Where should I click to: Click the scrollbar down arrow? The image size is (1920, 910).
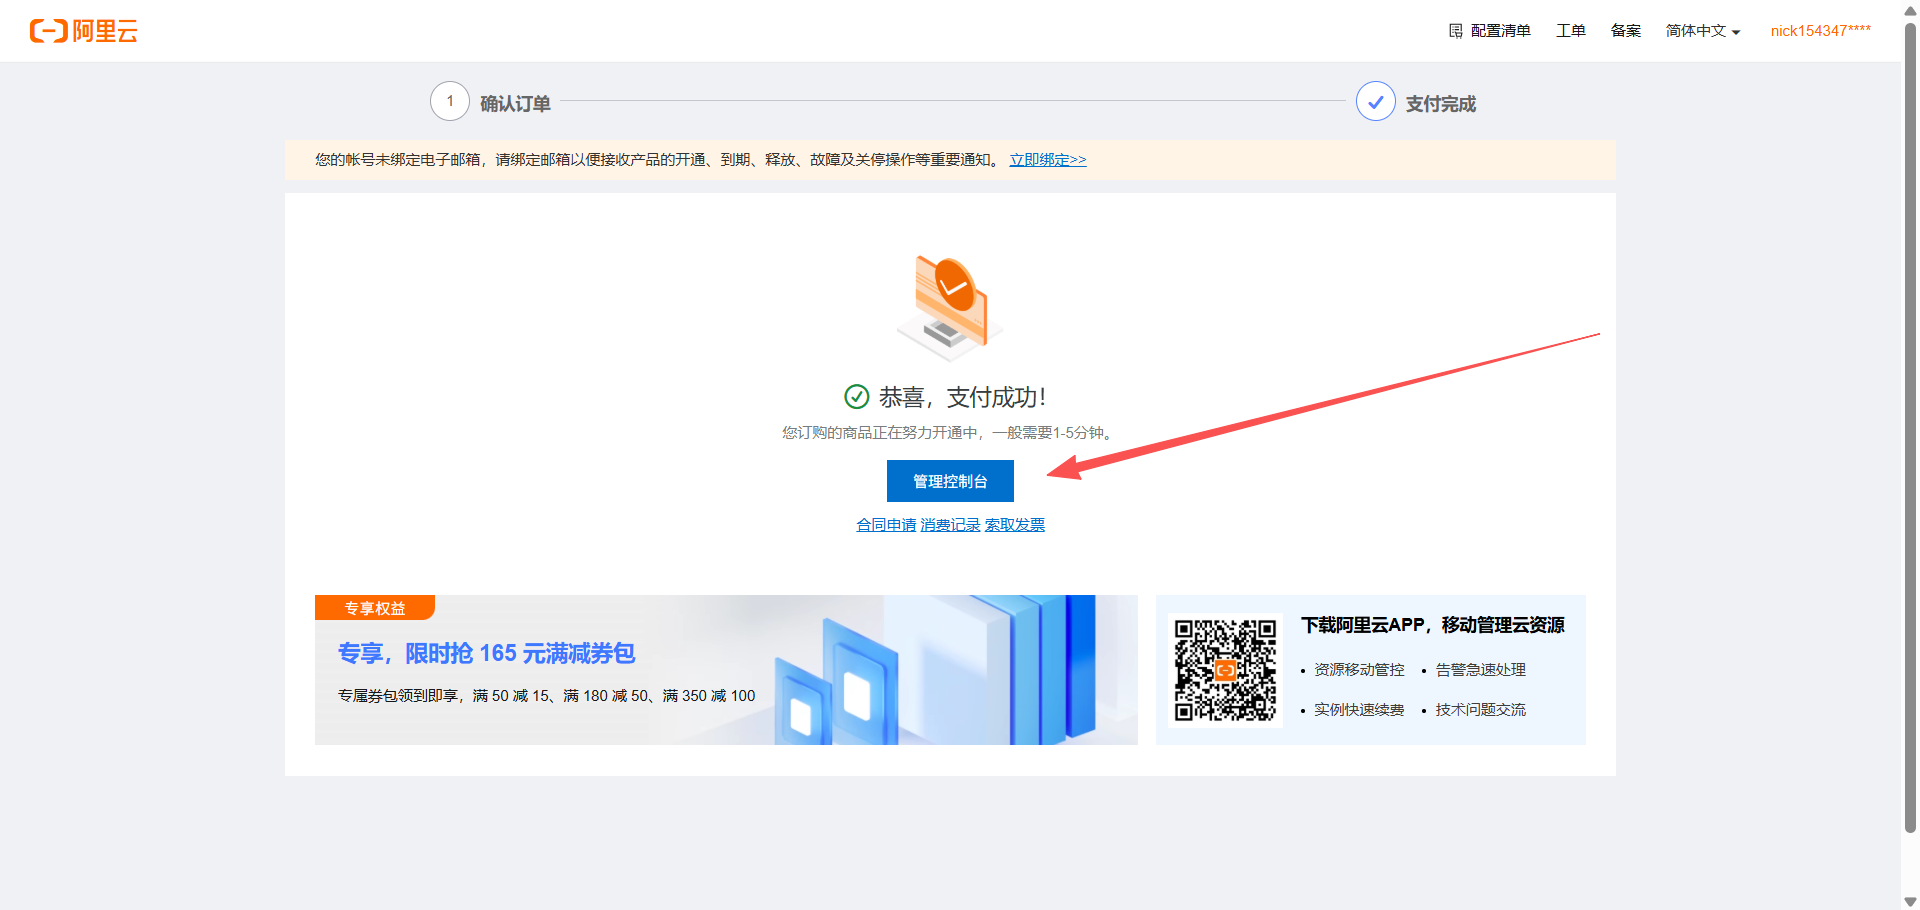[x=1910, y=901]
